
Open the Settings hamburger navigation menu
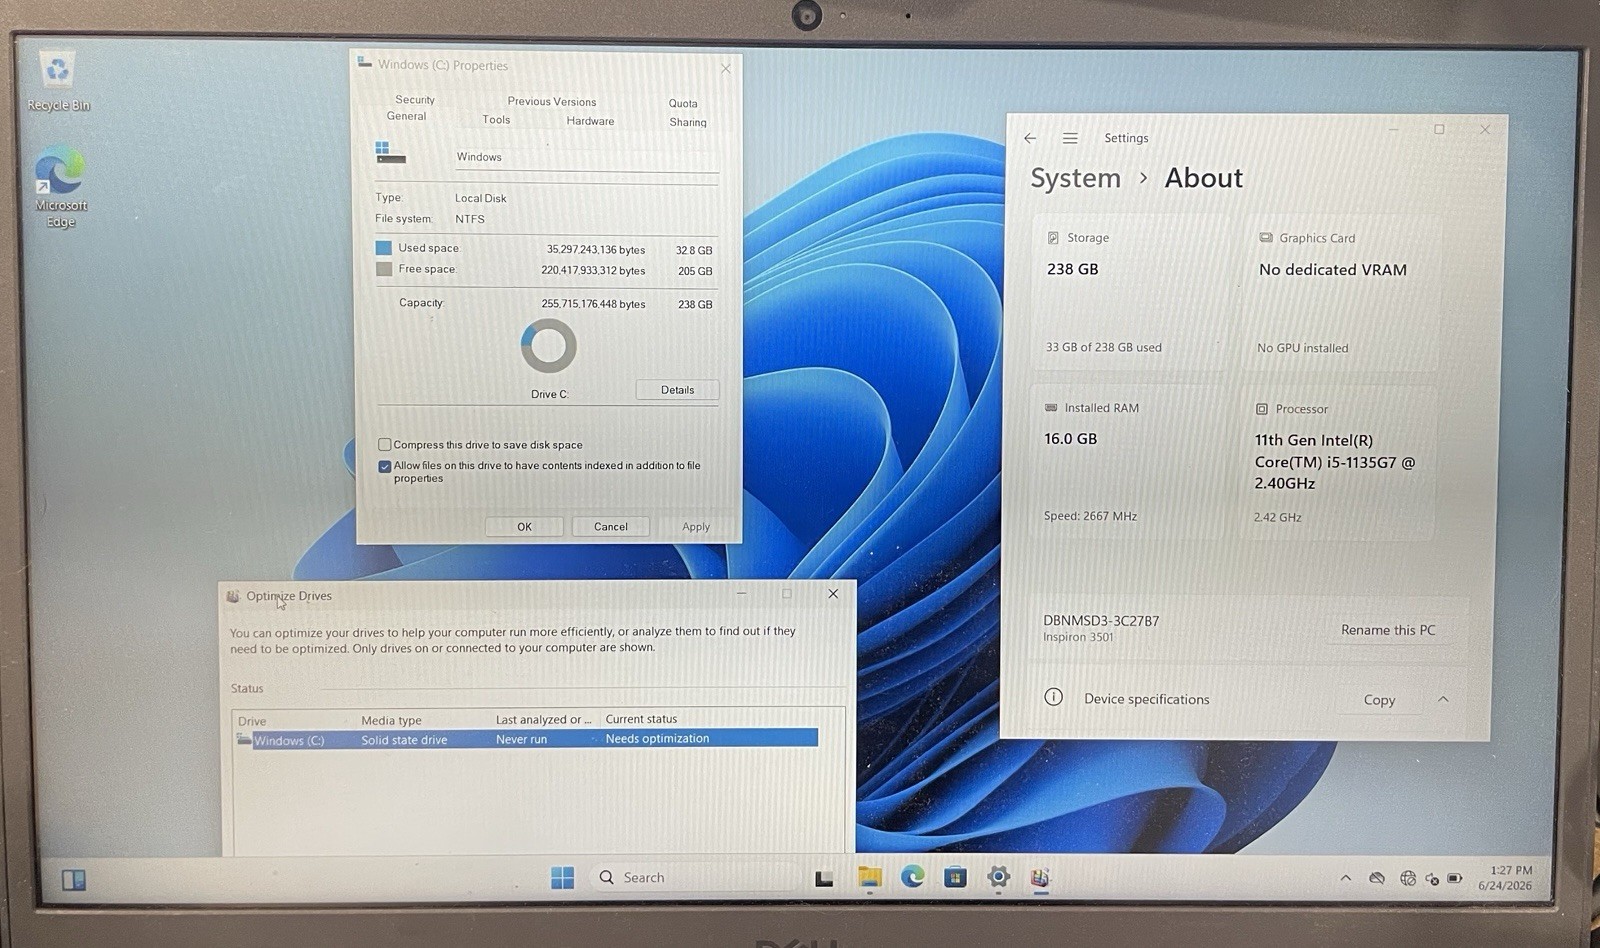(x=1070, y=138)
